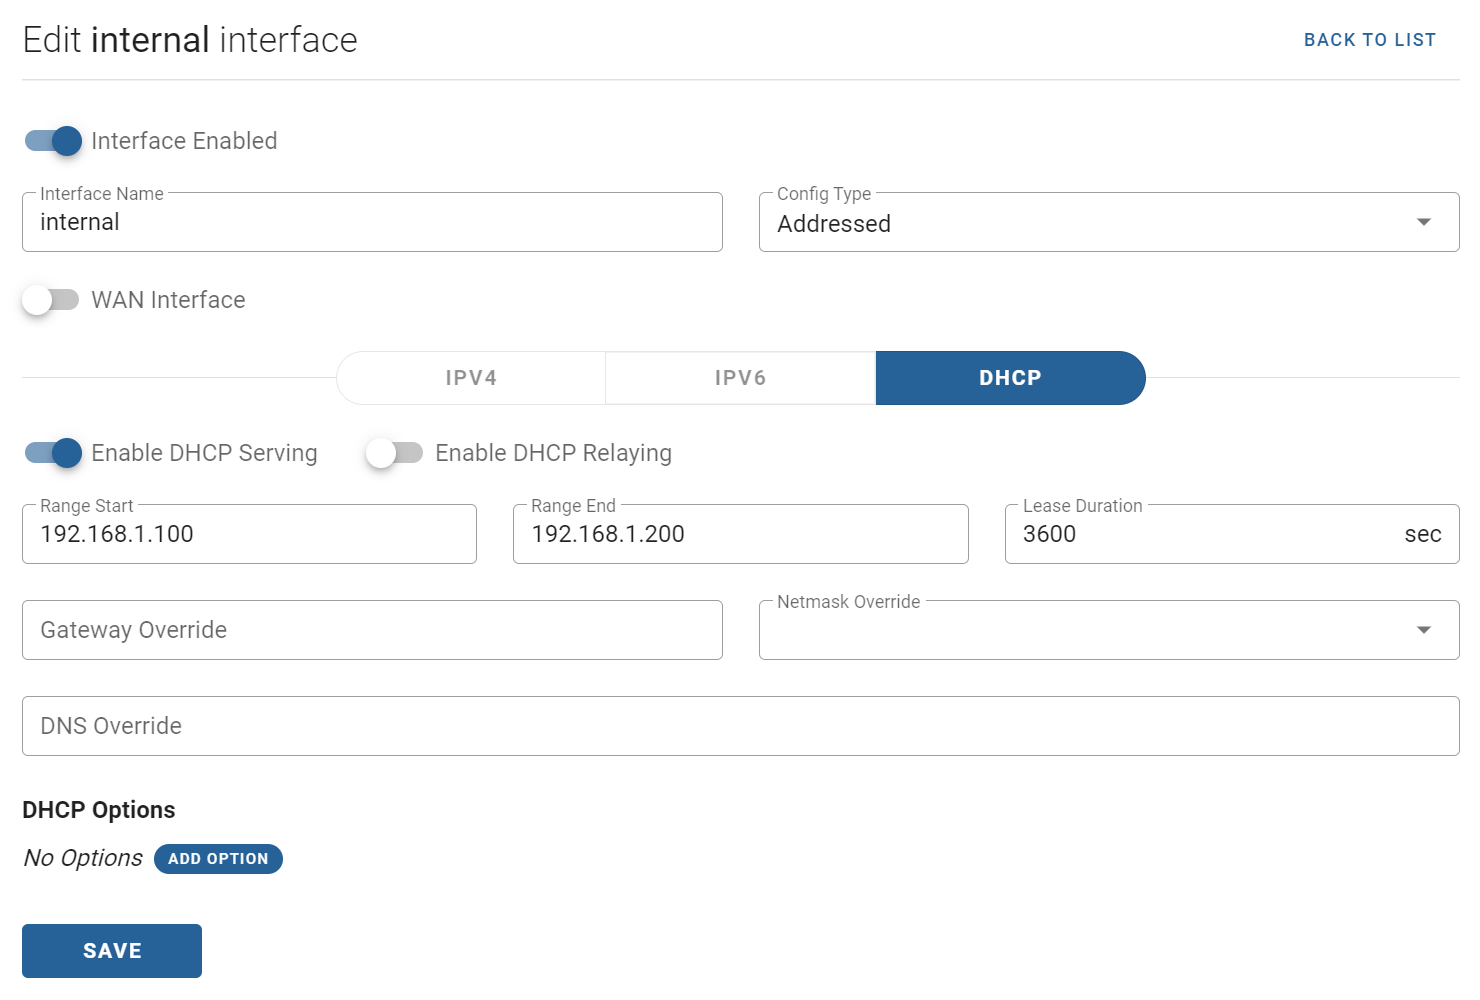Viewport: 1480px width, 1000px height.
Task: Click the sec unit in Lease Duration
Action: [1422, 535]
